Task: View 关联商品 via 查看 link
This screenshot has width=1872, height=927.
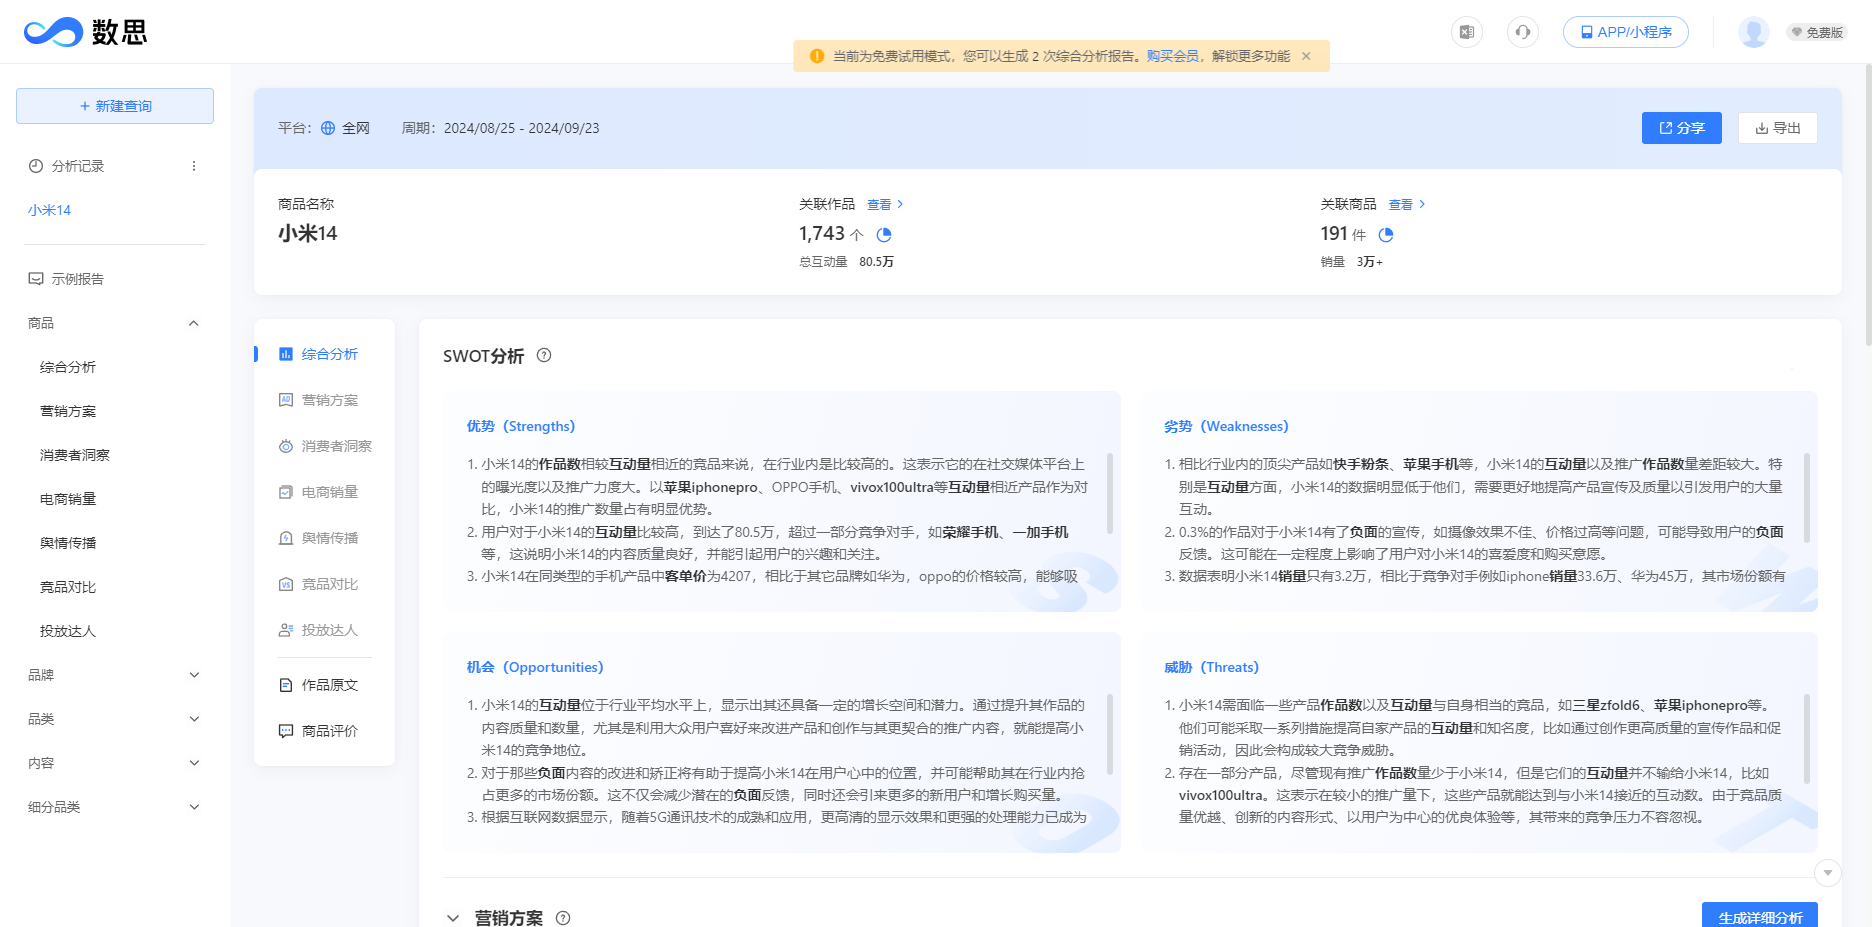Action: (x=1407, y=204)
